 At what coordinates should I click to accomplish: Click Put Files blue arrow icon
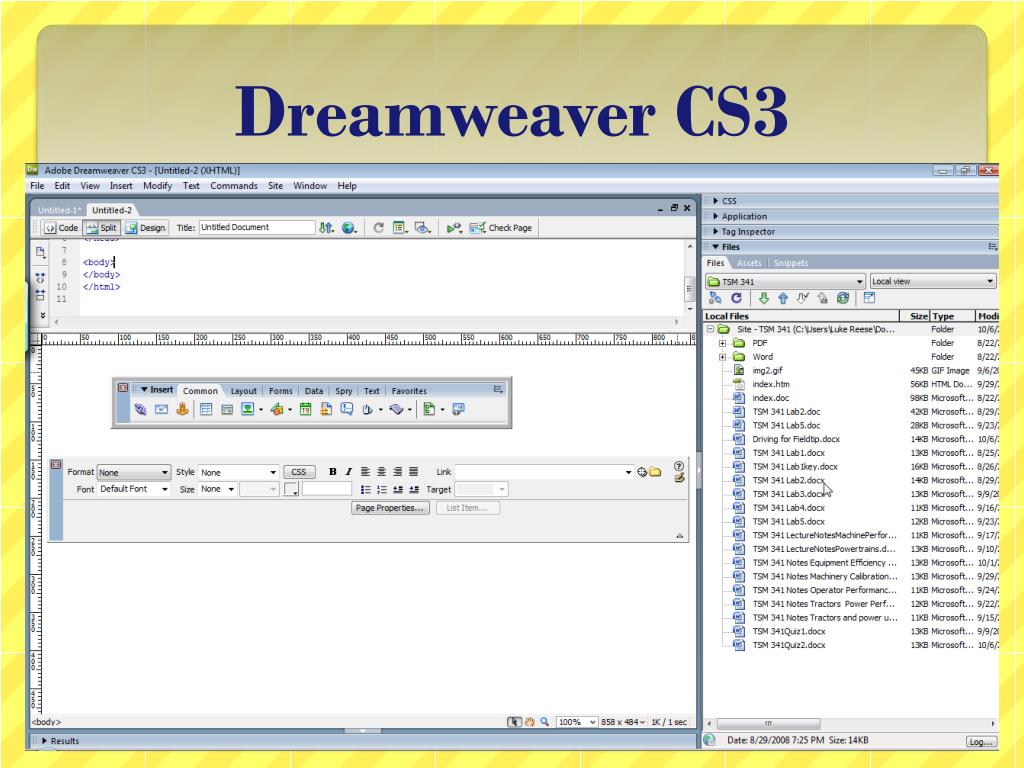click(783, 298)
